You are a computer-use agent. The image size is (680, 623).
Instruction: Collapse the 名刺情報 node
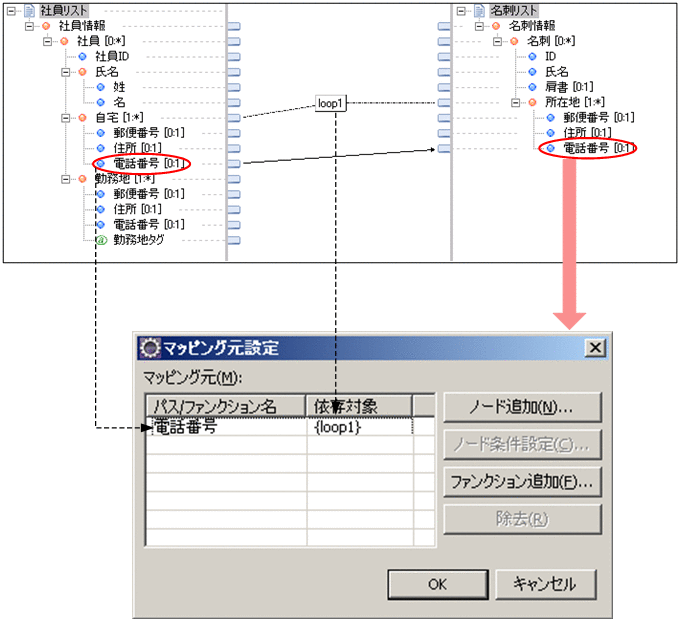479,26
